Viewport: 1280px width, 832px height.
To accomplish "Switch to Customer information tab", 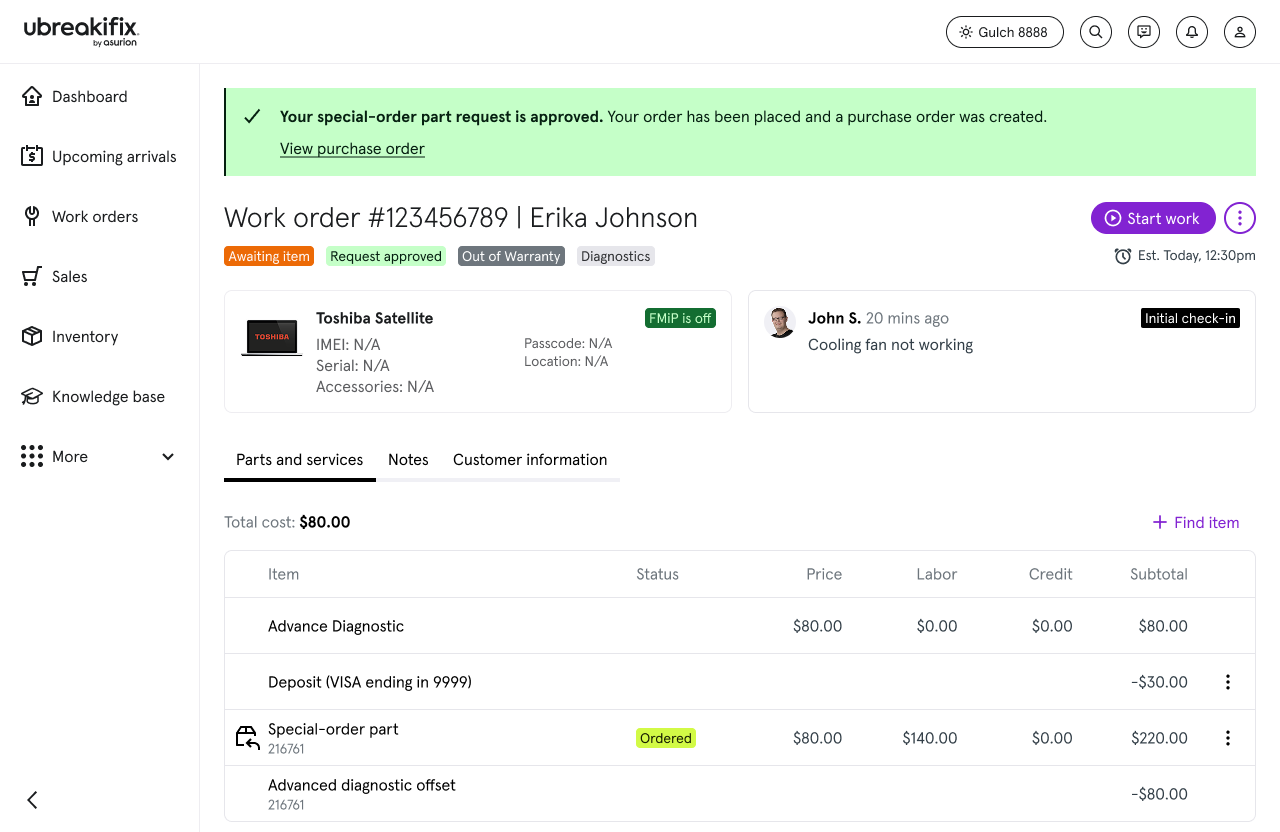I will (x=530, y=460).
